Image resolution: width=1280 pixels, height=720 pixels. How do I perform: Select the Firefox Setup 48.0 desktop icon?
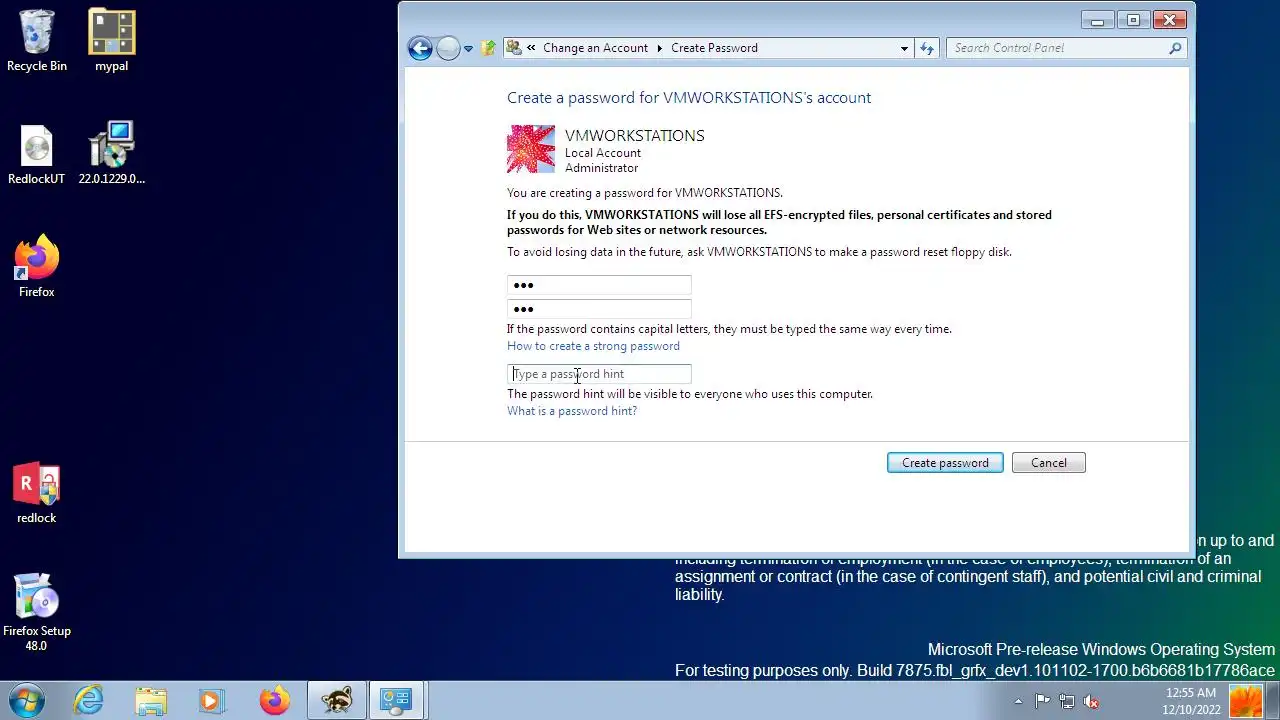click(36, 612)
